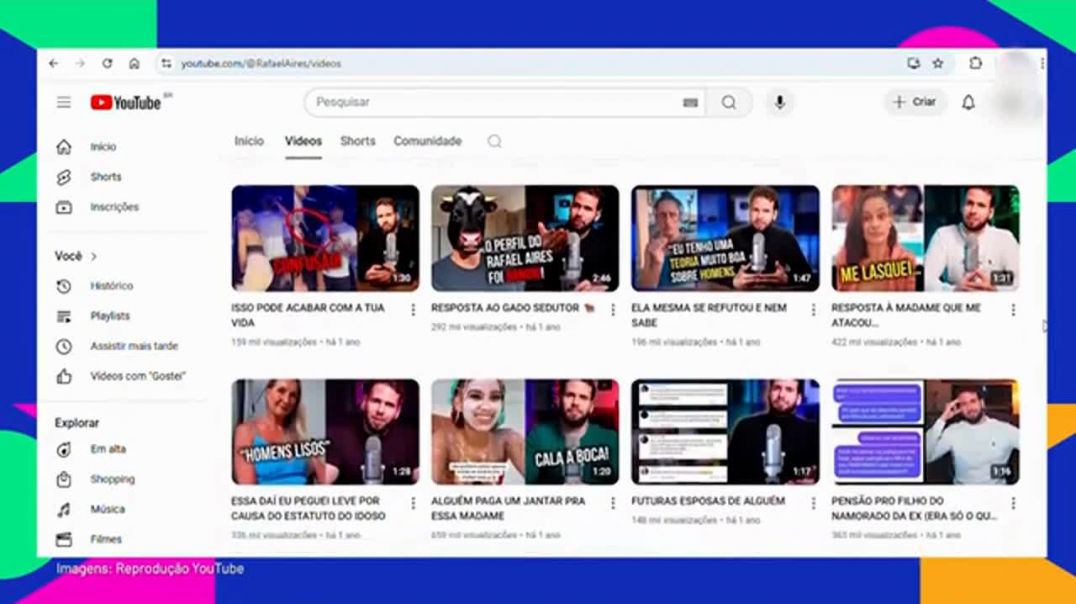1076x604 pixels.
Task: Open the browser extensions puzzle icon
Action: click(975, 63)
